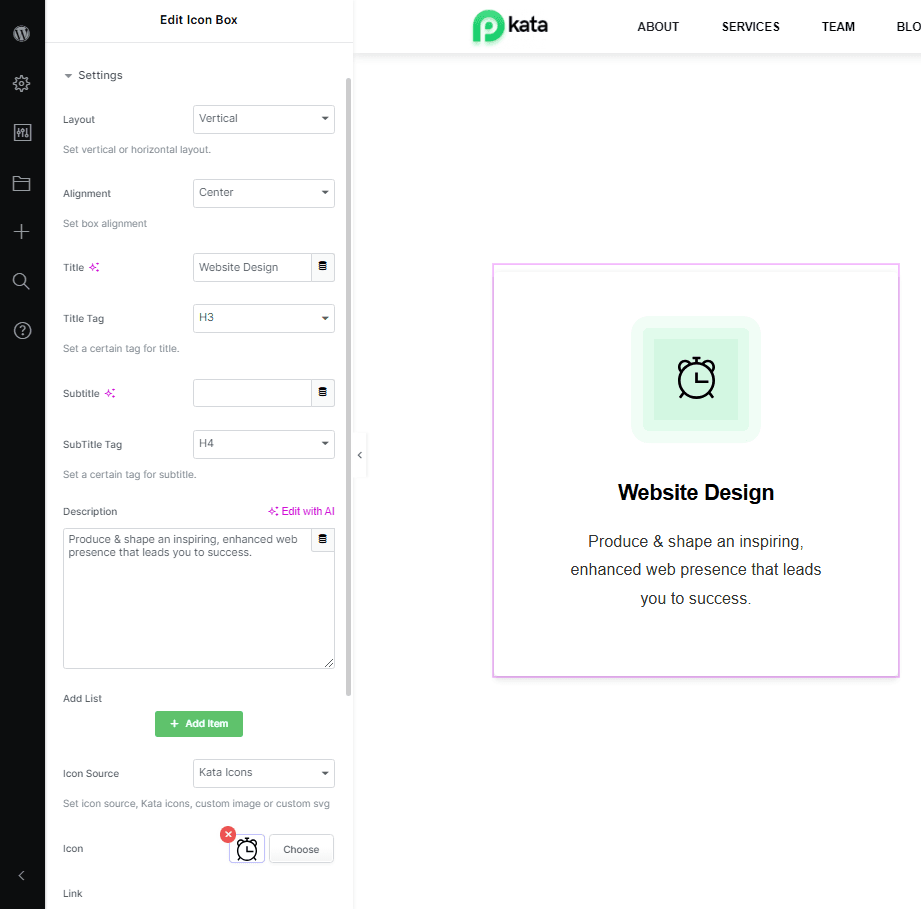The height and width of the screenshot is (909, 921).
Task: Select the history panel icon in the sidebar
Action: pyautogui.click(x=21, y=132)
